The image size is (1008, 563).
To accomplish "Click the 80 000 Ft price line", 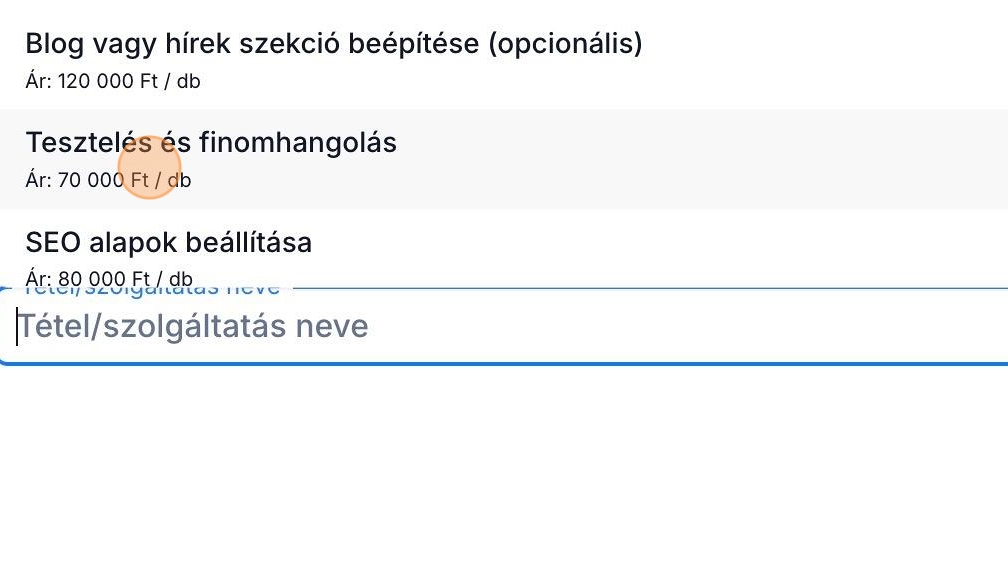I will point(108,278).
